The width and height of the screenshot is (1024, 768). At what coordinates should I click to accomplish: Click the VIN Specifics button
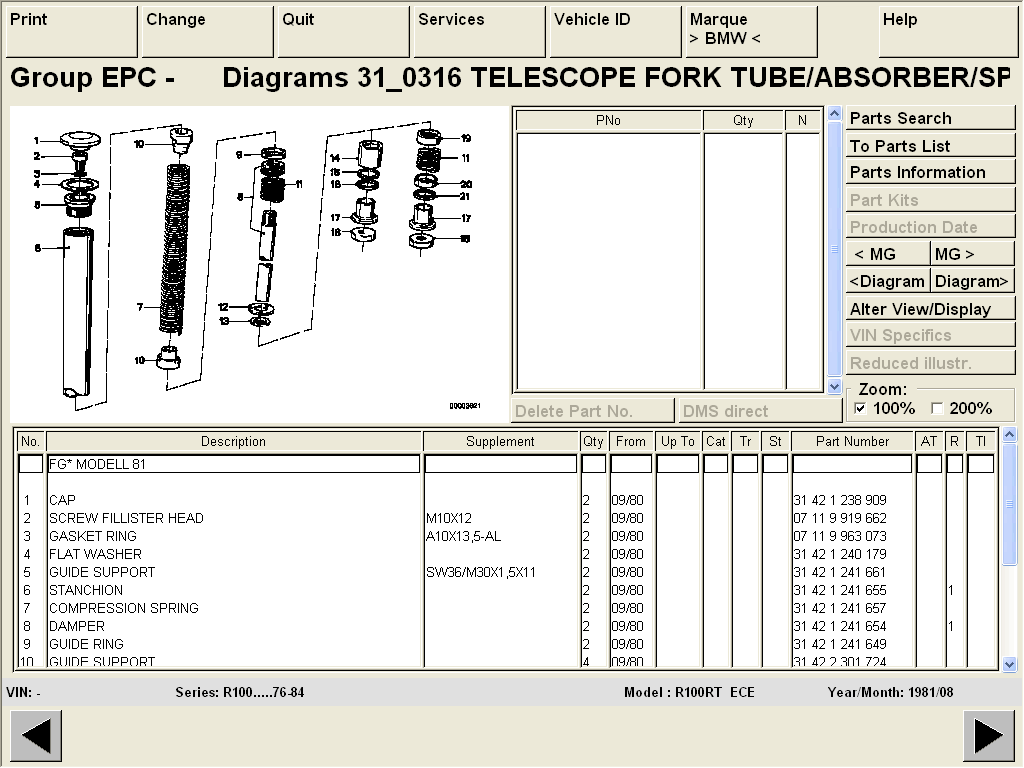(x=930, y=336)
